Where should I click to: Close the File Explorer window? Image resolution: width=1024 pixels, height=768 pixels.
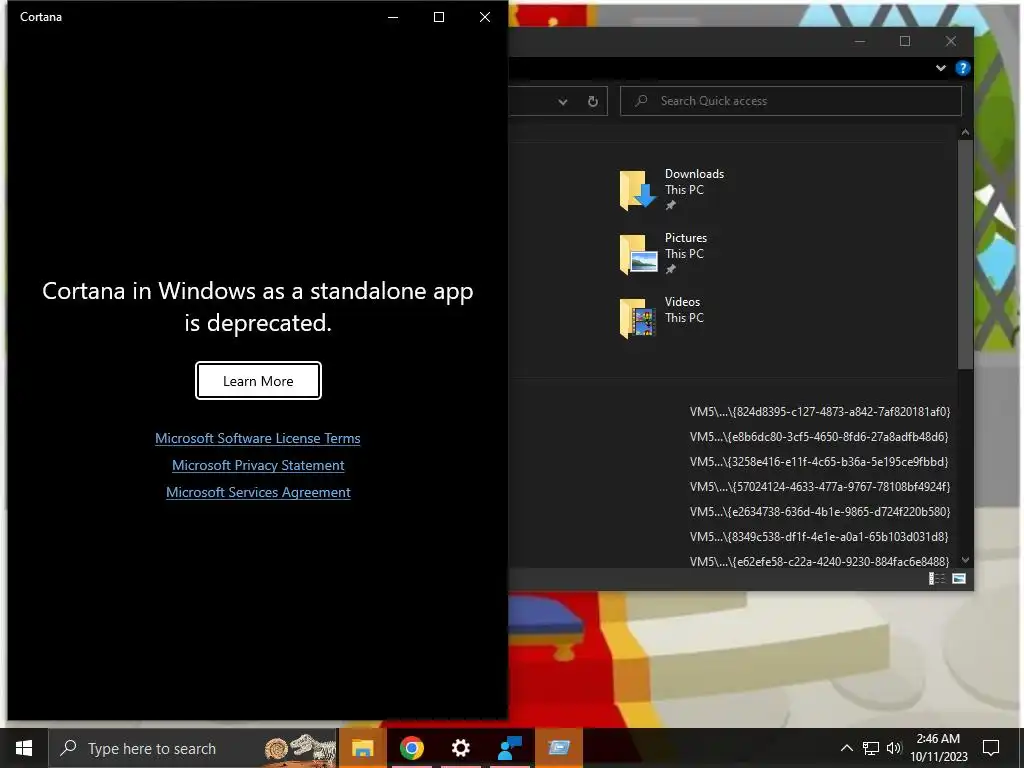click(951, 41)
